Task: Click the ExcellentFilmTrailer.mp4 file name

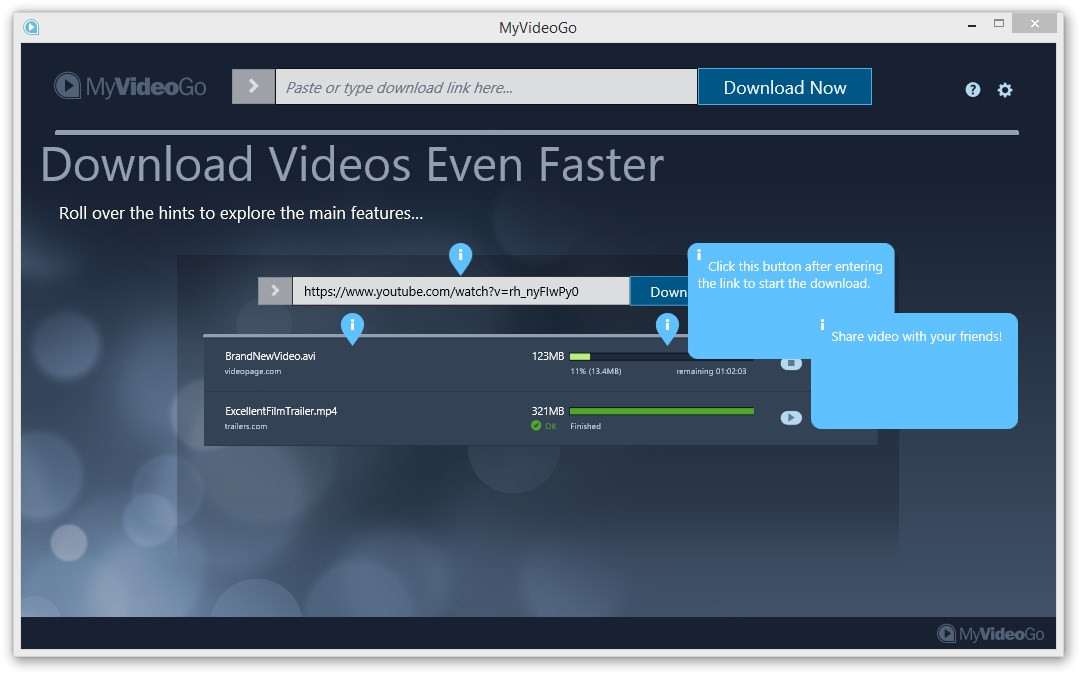Action: pos(281,411)
